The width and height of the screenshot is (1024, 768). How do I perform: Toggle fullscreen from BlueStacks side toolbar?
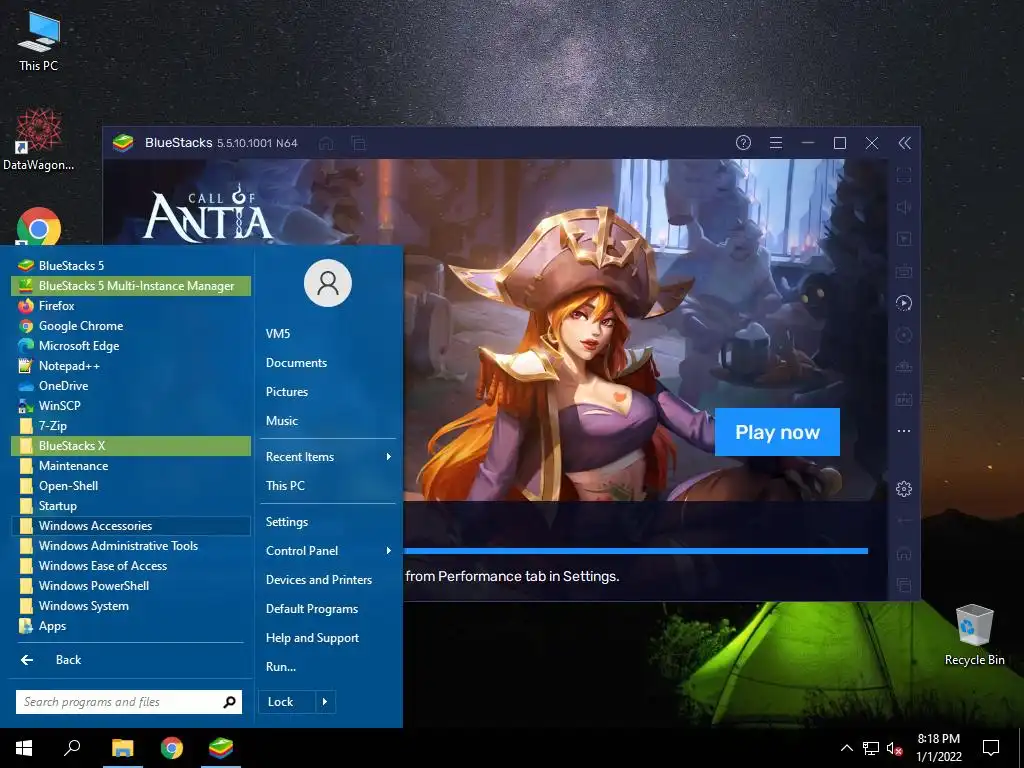coord(904,175)
